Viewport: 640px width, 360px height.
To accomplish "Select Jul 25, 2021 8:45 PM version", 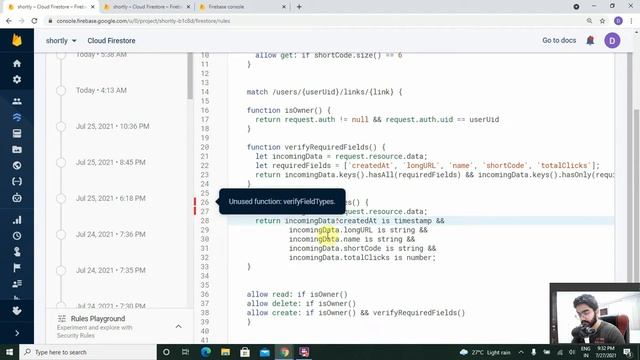I will coord(111,162).
